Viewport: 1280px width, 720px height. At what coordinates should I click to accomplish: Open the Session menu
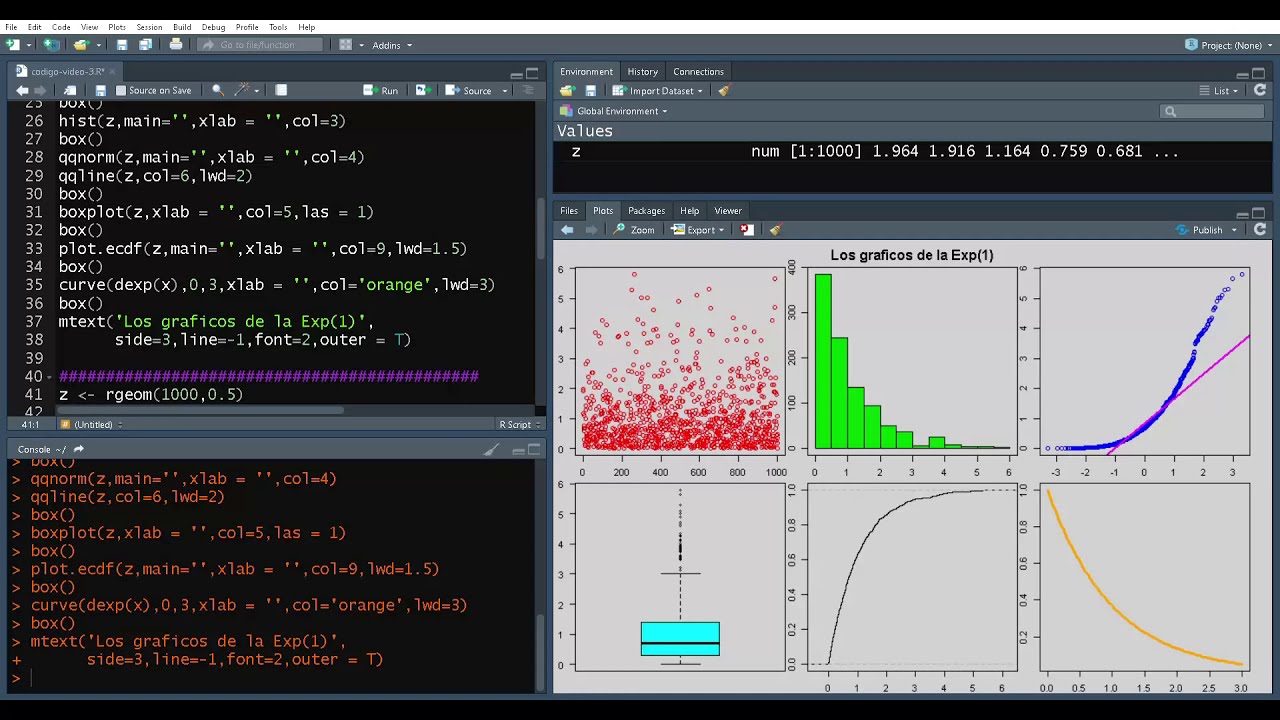coord(149,27)
